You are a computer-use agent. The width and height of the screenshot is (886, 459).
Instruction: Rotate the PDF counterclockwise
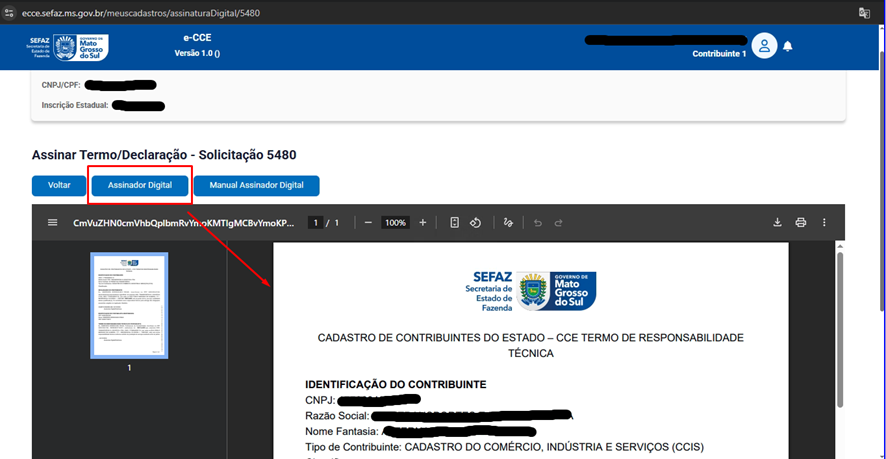477,222
